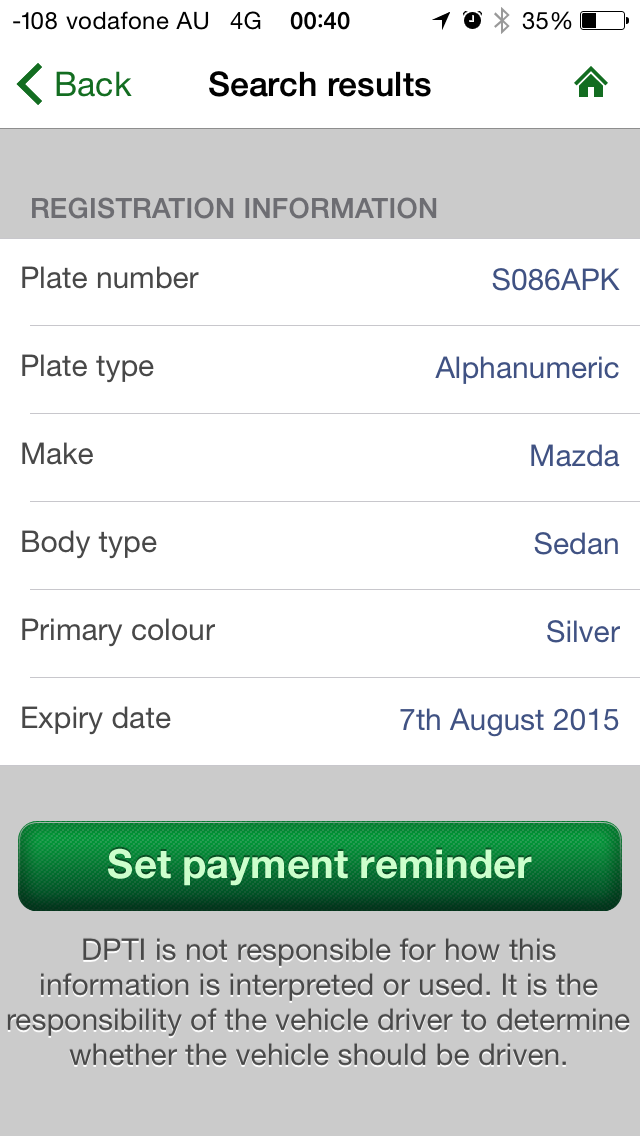Tap the green home icon
Image resolution: width=640 pixels, height=1136 pixels.
[x=591, y=85]
